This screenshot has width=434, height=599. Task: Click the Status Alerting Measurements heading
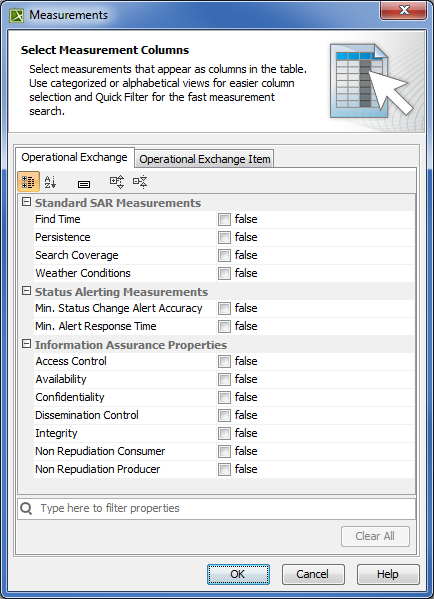click(121, 292)
